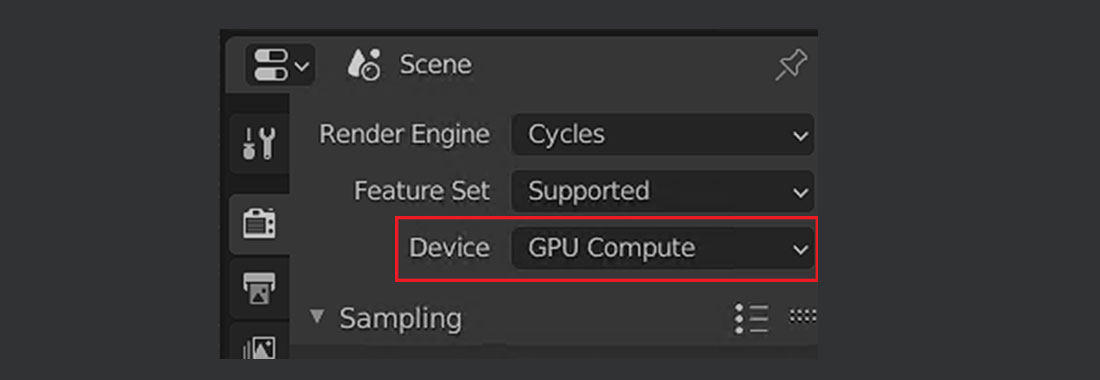Screen dimensions: 1100x380
Task: Open the Render properties camera tab
Action: pyautogui.click(x=259, y=224)
